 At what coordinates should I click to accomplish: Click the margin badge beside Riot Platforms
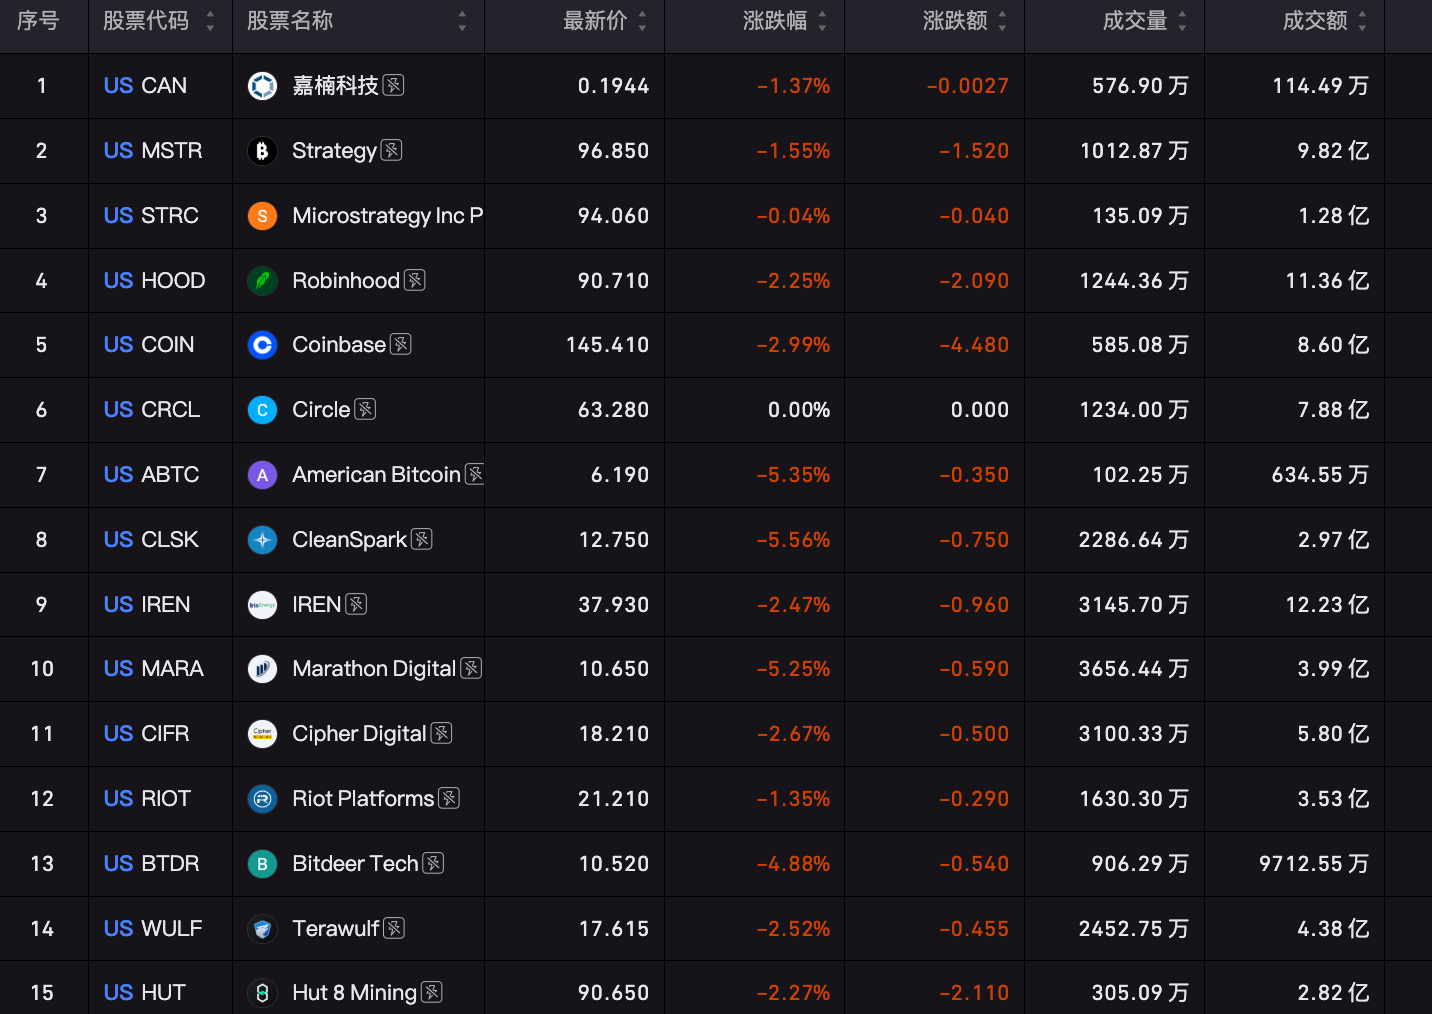449,798
